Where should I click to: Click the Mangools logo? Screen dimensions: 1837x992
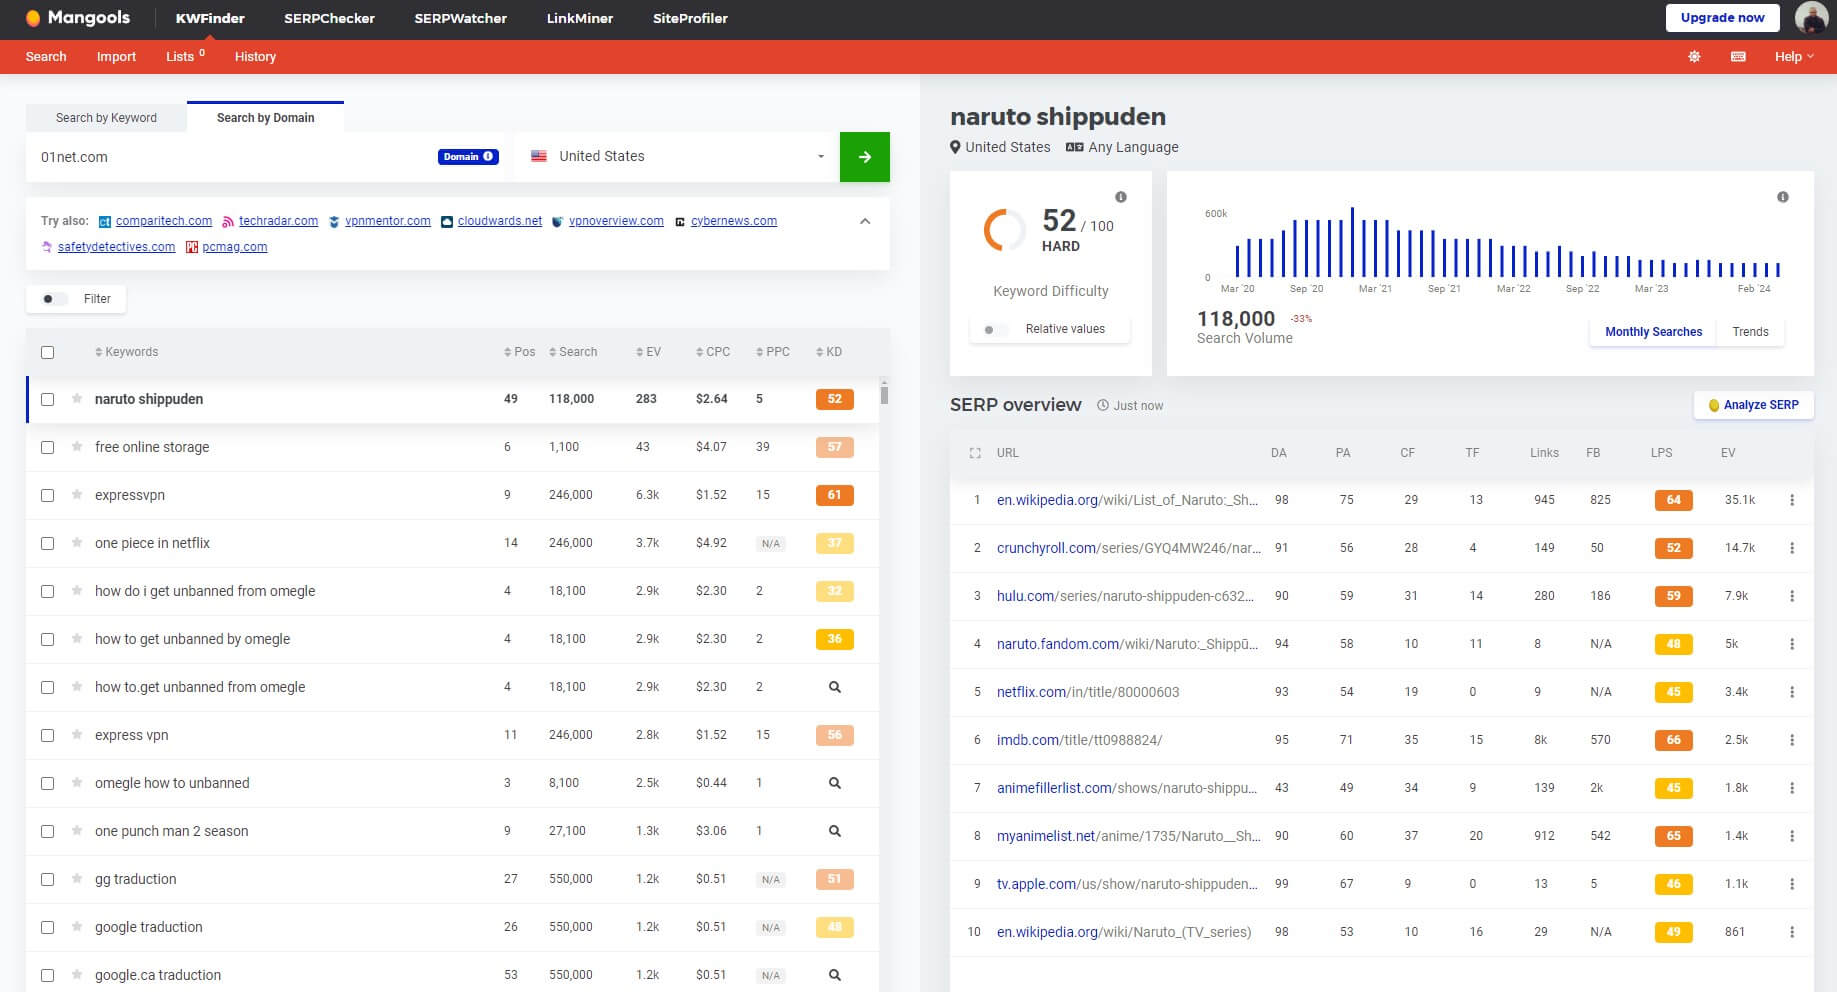(77, 18)
